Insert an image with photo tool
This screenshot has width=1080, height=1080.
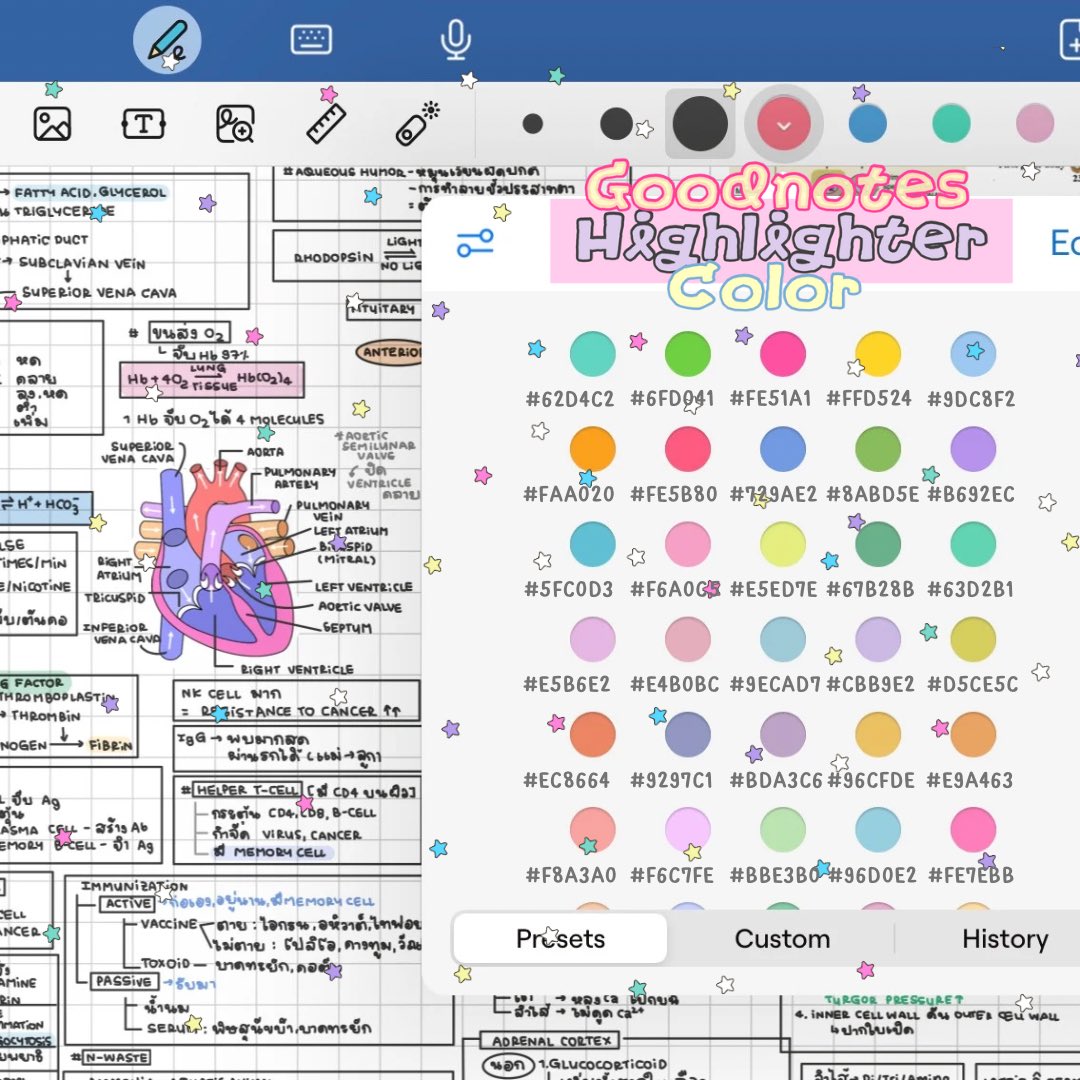pyautogui.click(x=52, y=124)
